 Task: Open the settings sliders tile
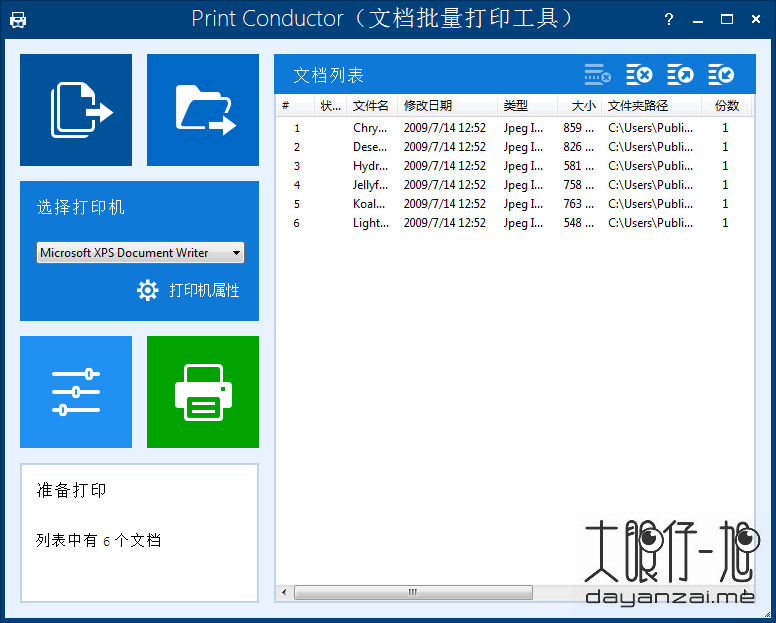point(76,392)
